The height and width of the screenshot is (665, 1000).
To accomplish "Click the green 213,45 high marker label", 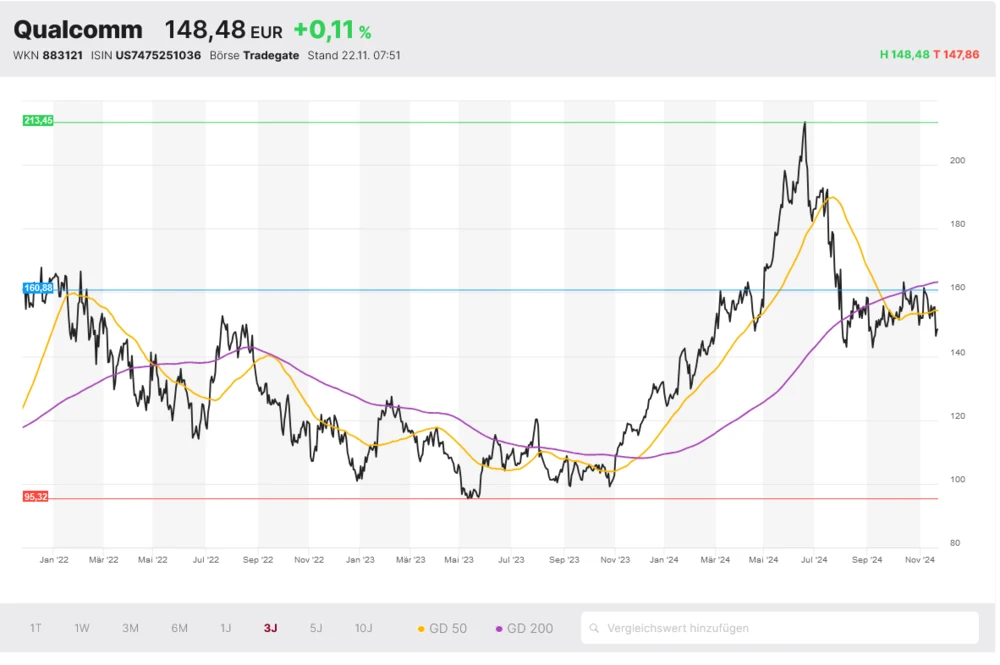I will (x=38, y=121).
